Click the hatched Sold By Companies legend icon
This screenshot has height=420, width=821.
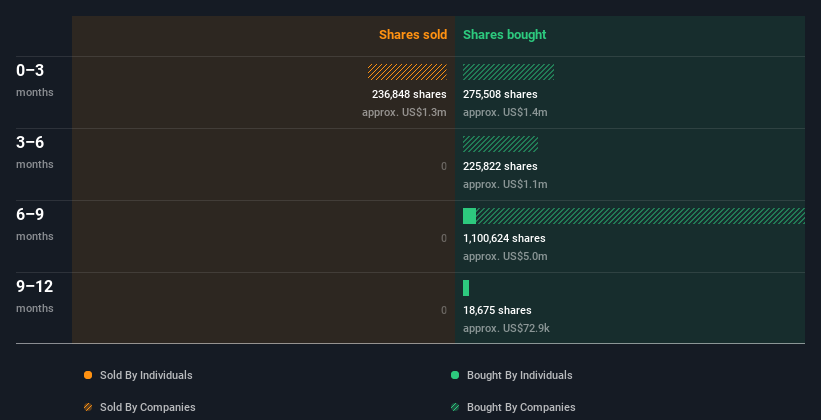pos(88,407)
